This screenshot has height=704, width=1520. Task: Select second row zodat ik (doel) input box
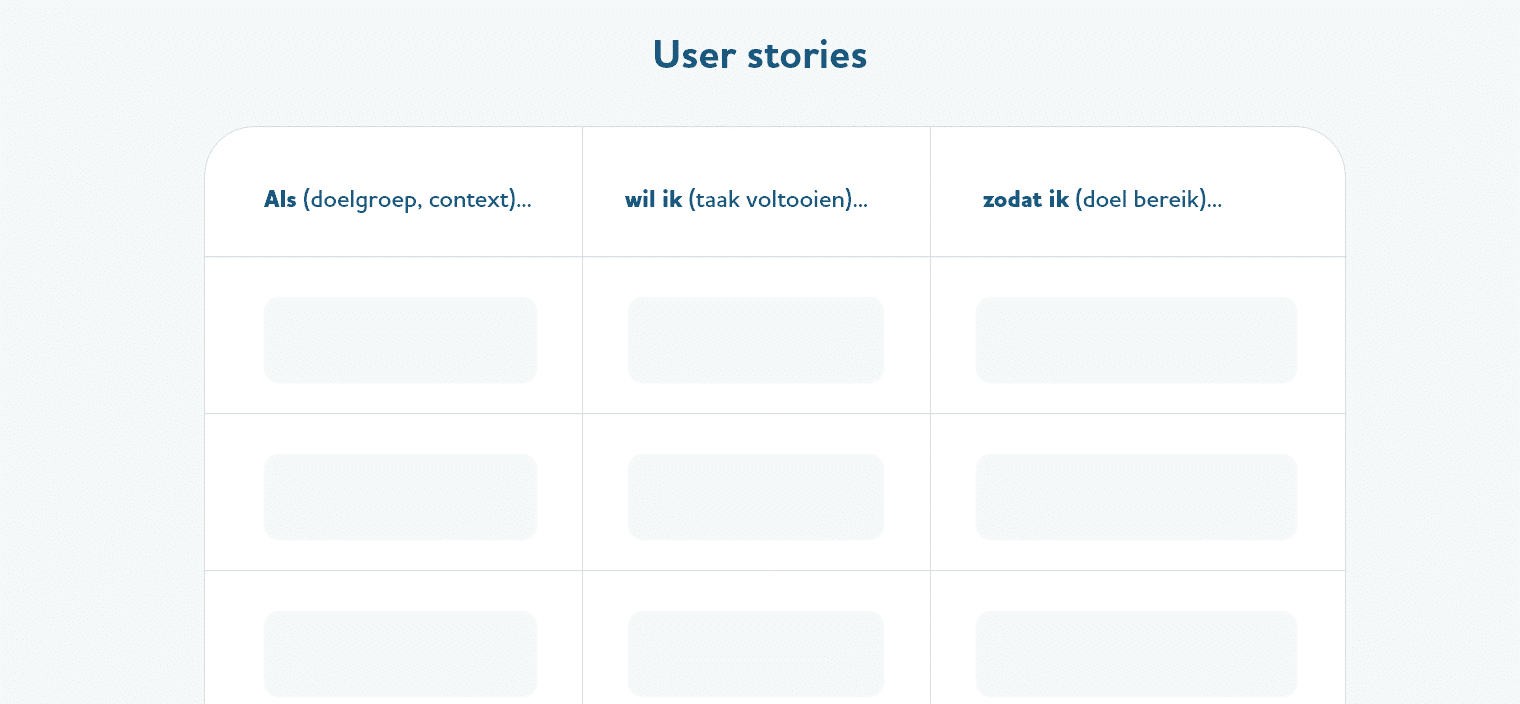(1136, 497)
